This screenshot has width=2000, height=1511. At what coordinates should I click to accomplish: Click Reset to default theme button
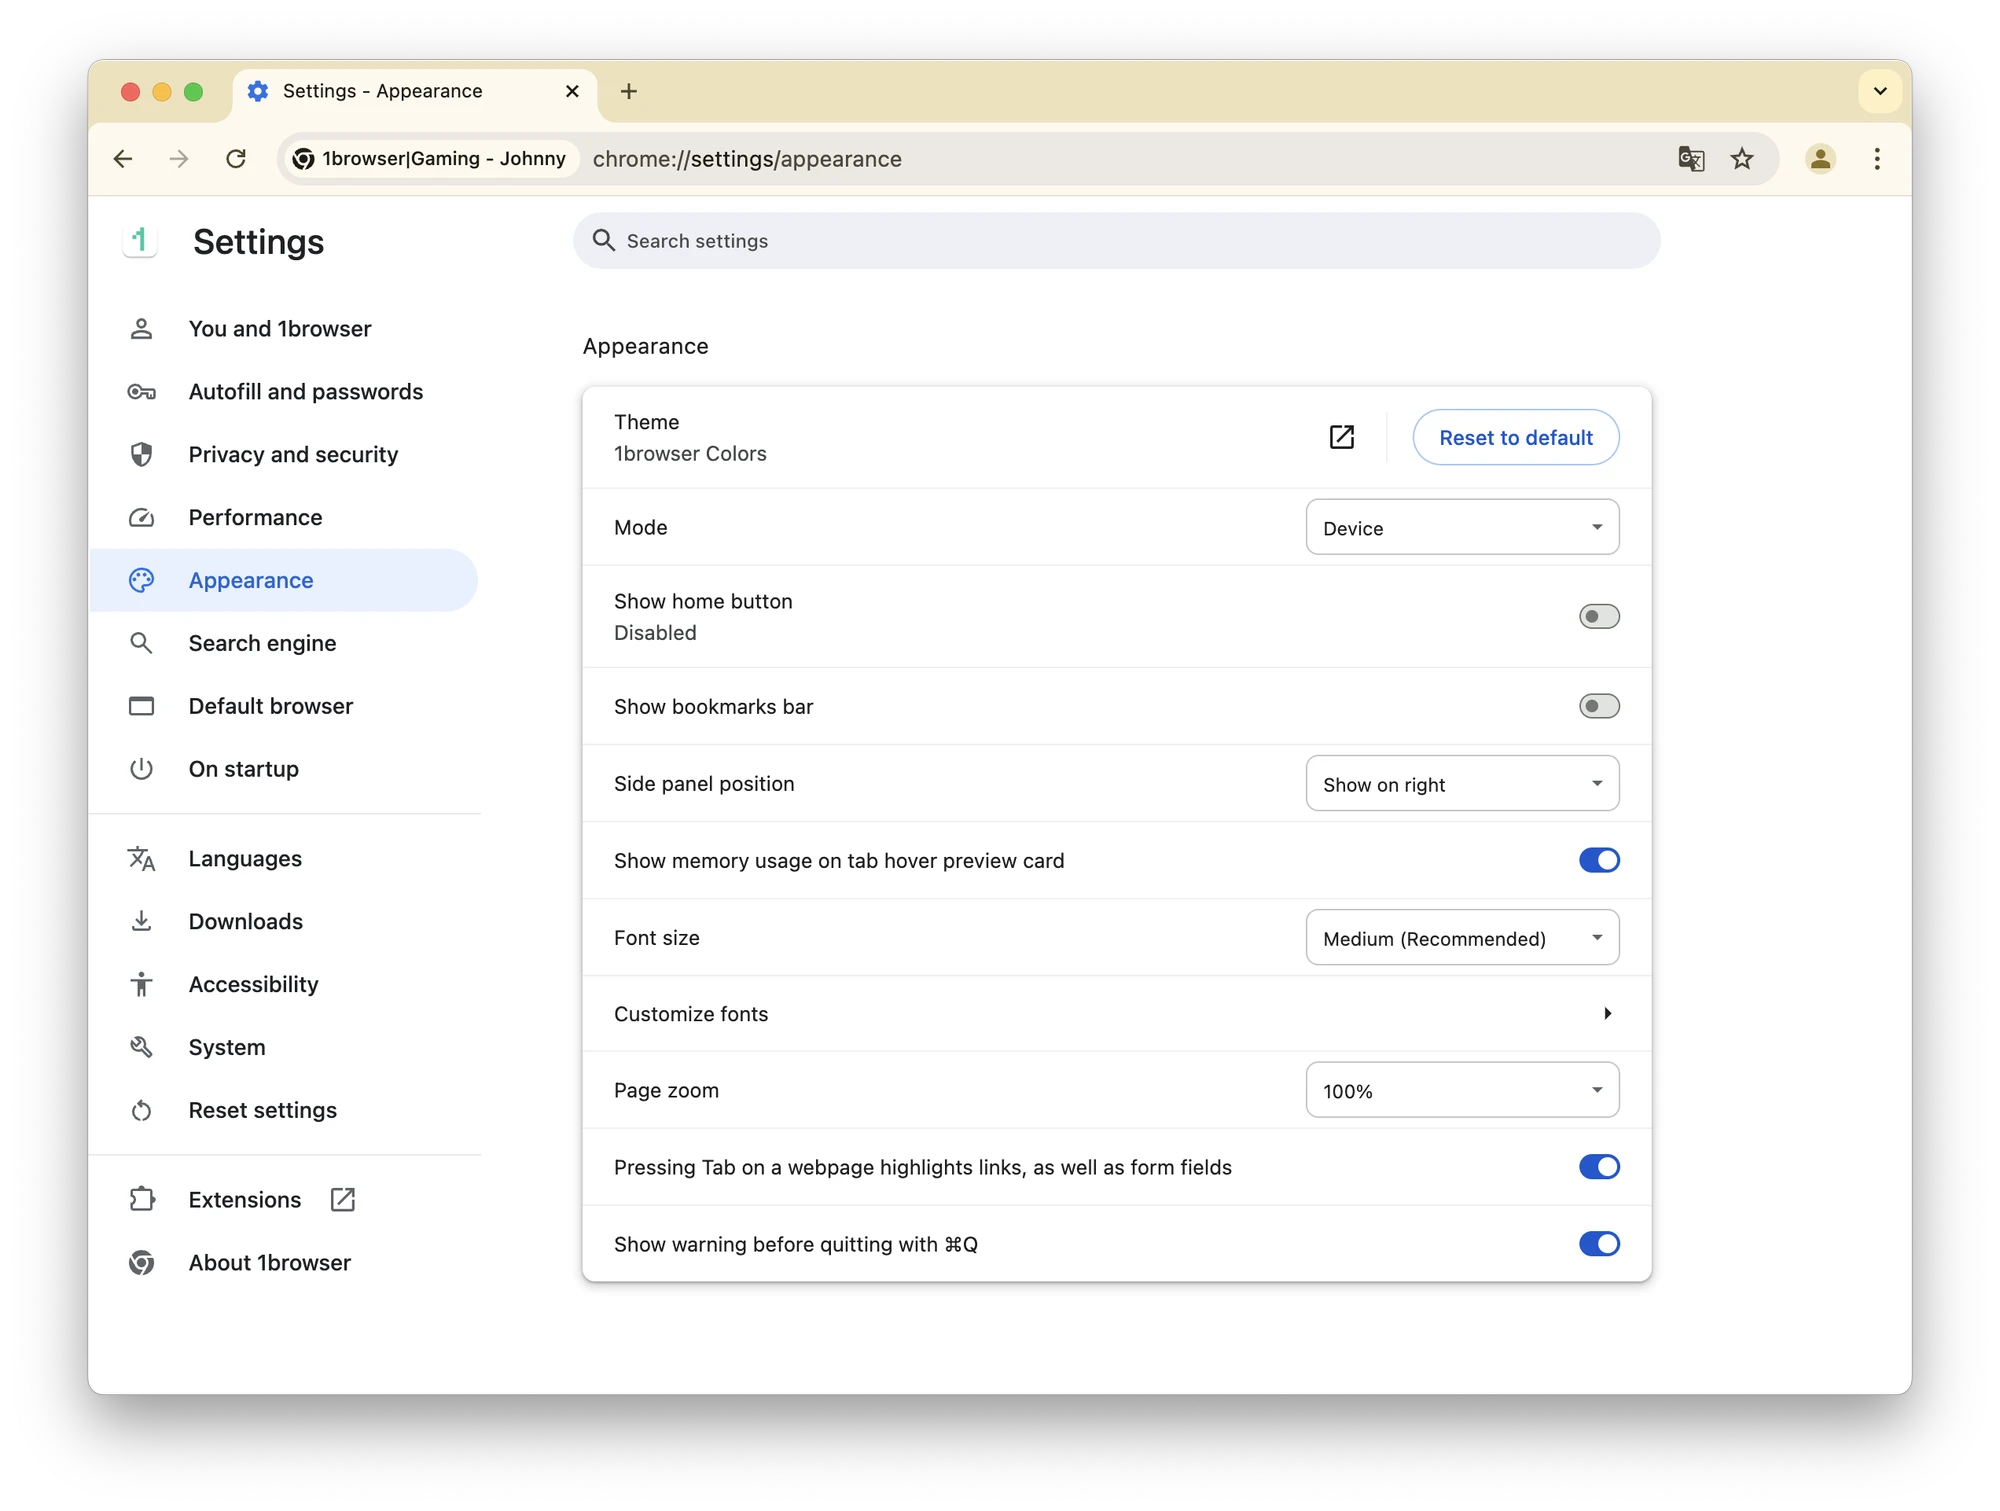coord(1516,437)
